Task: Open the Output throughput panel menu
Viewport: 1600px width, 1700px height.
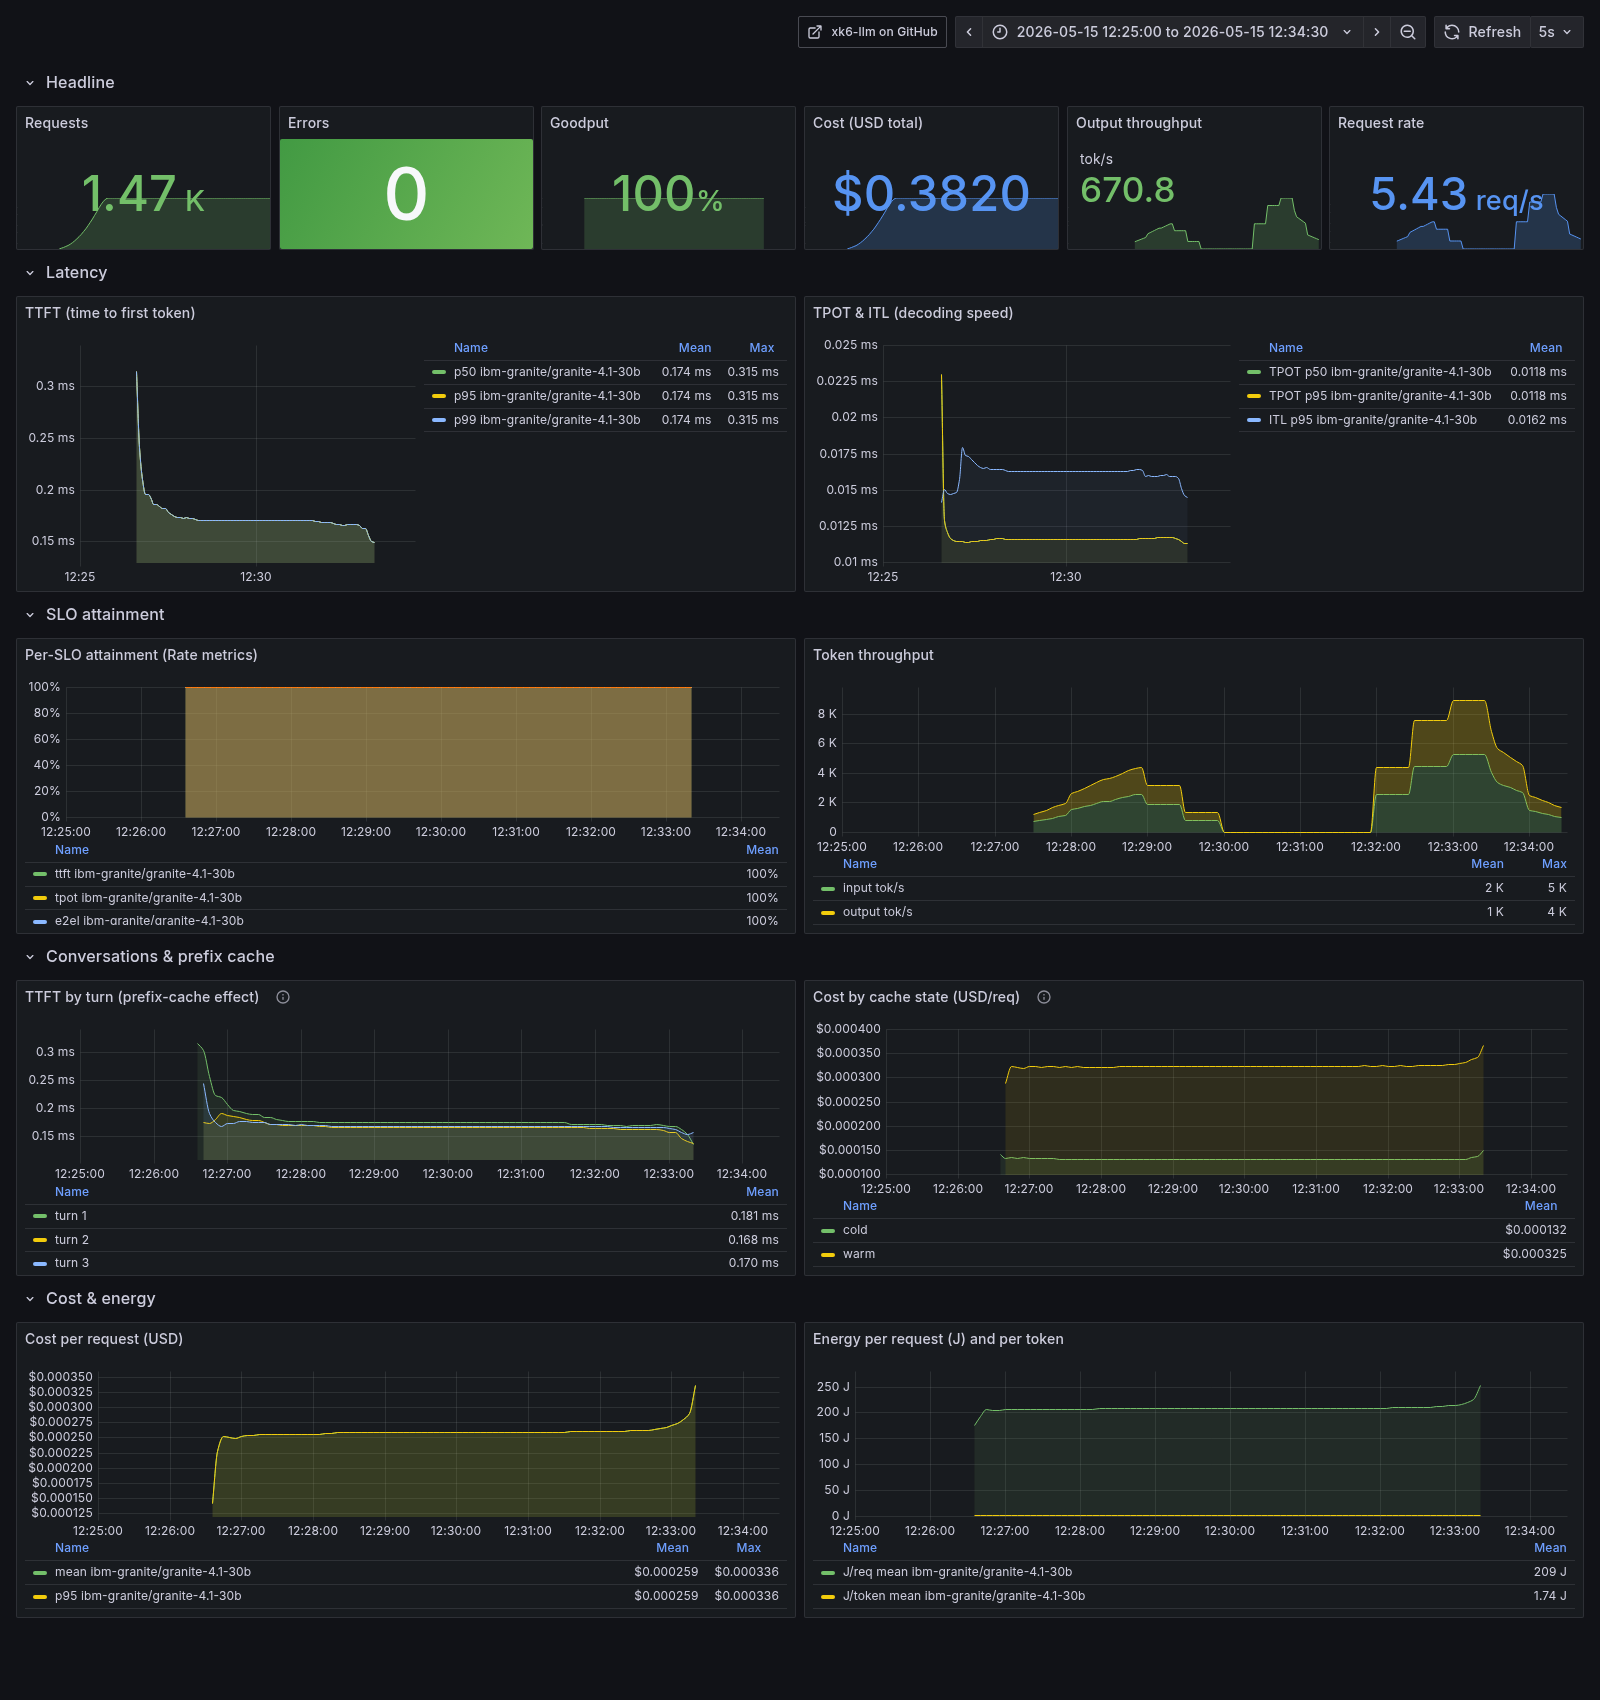Action: 1139,123
